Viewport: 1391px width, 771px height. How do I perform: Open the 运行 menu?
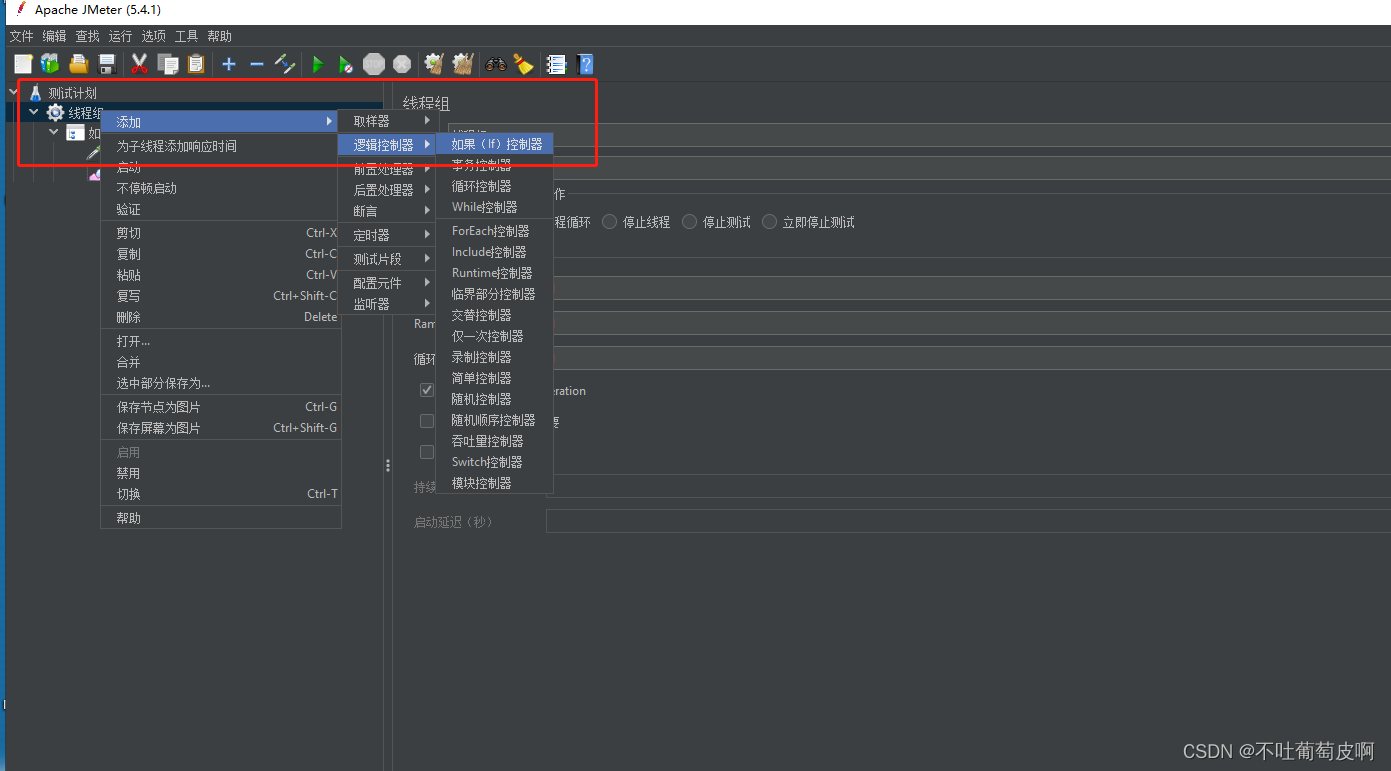pyautogui.click(x=121, y=36)
